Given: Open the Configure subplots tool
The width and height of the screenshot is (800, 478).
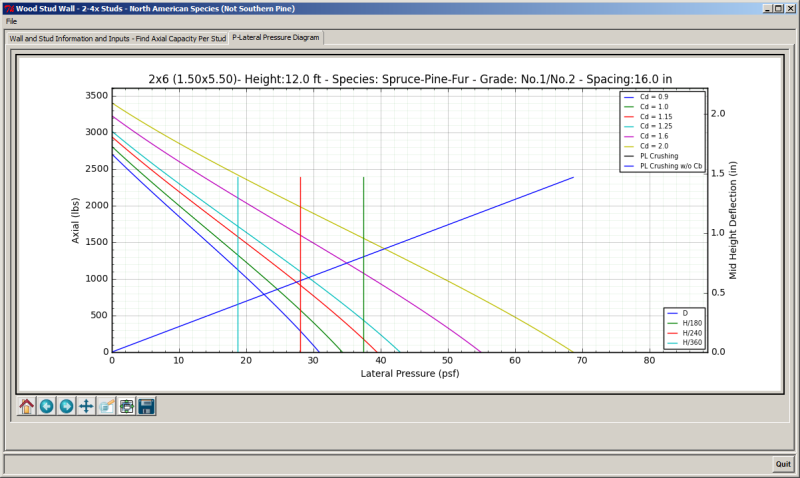Looking at the screenshot, I should coord(127,407).
